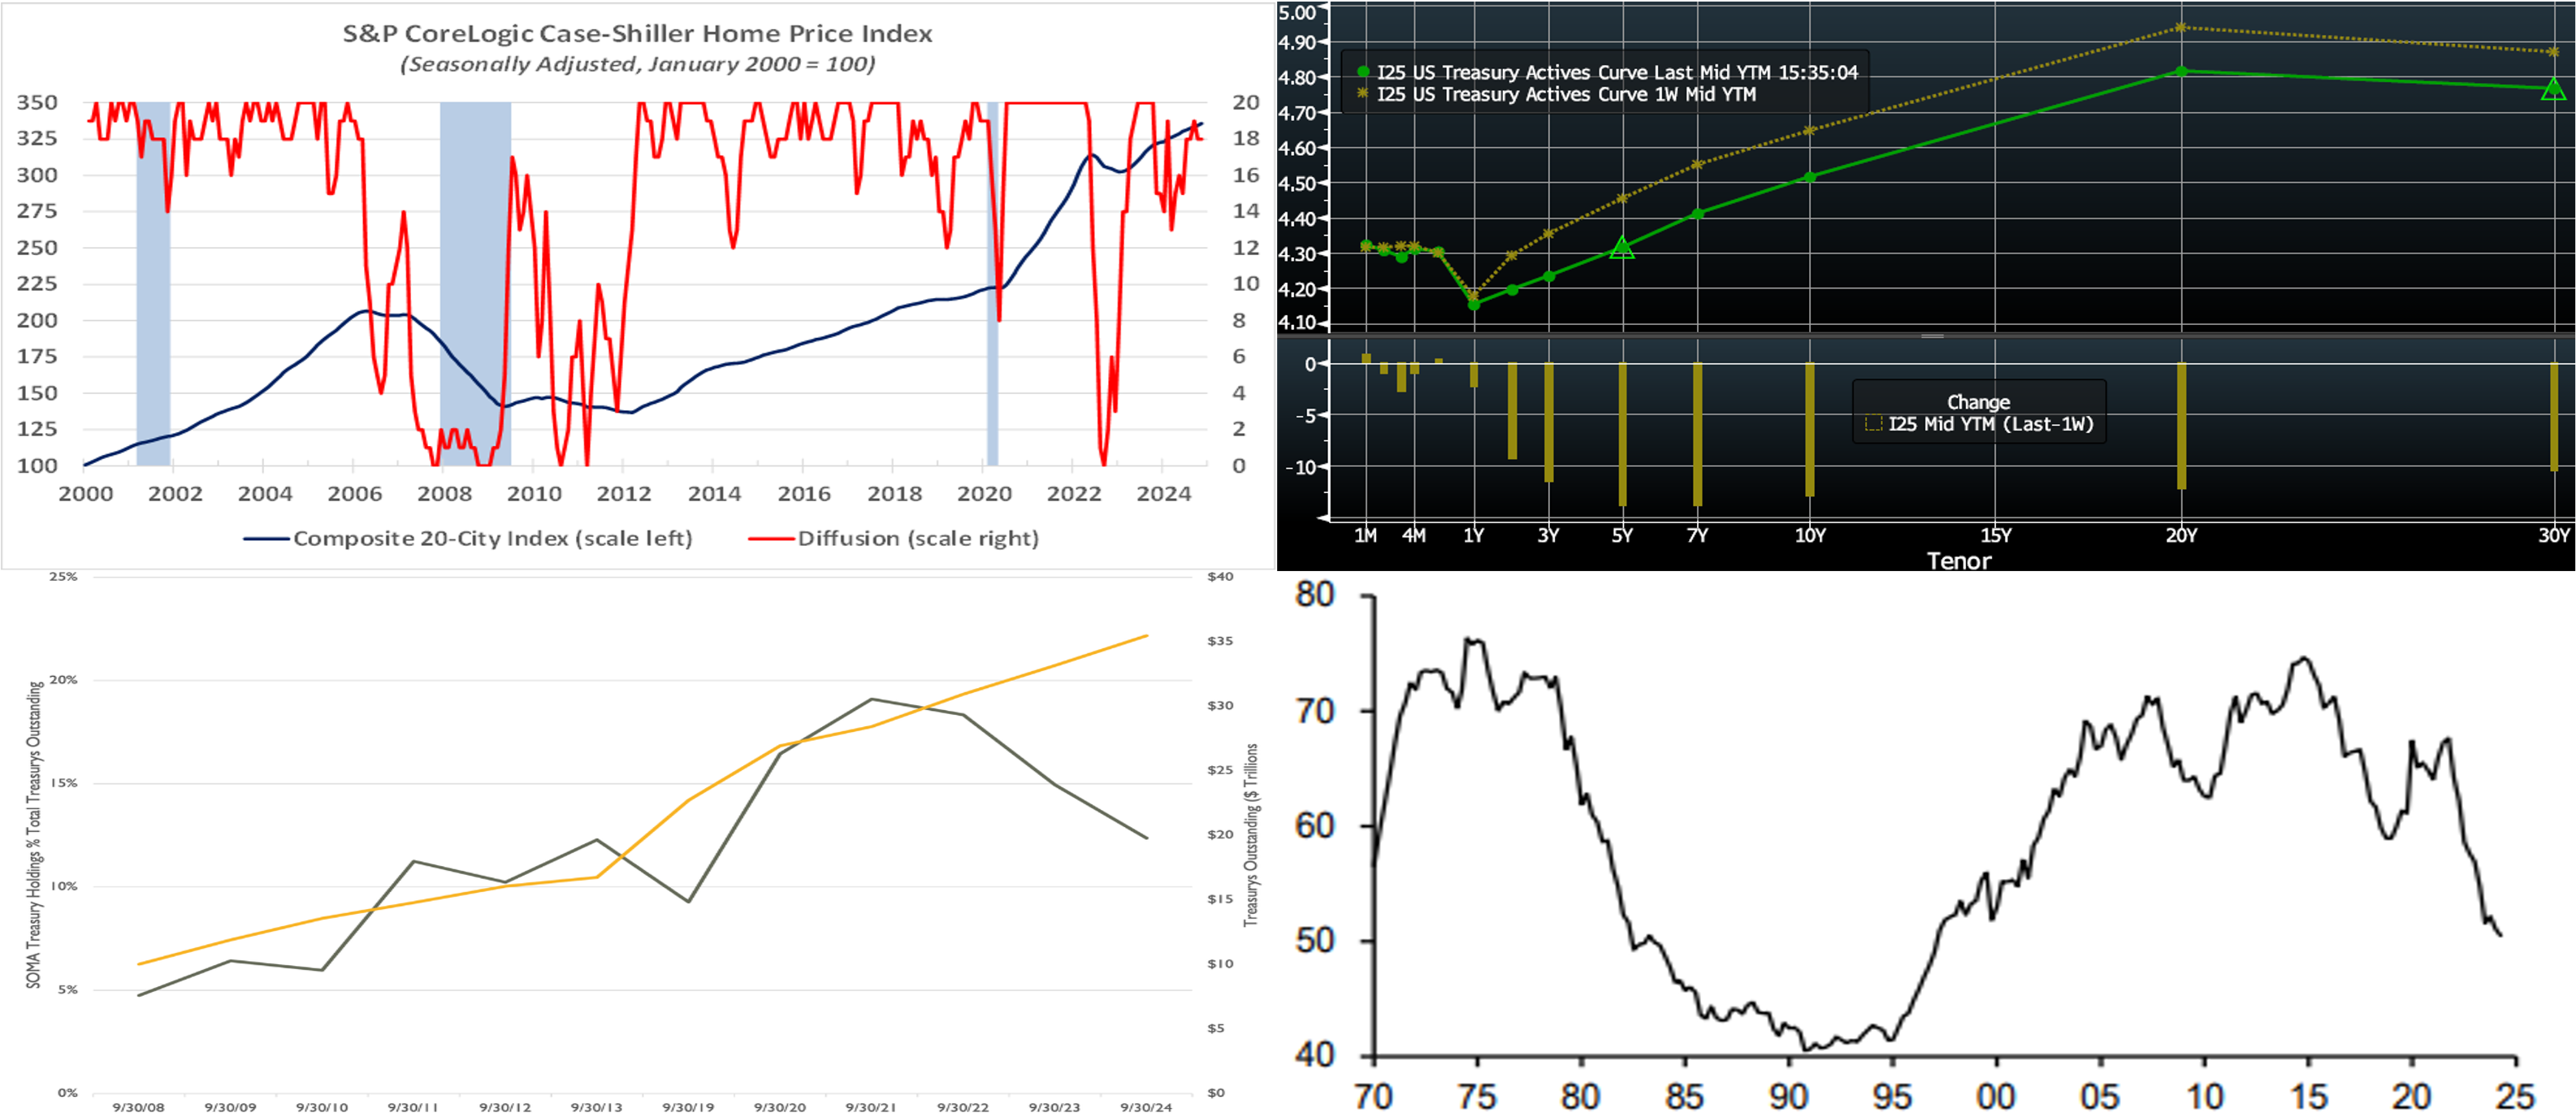The height and width of the screenshot is (1117, 2576).
Task: Select the 1M tenor axis label
Action: pyautogui.click(x=1365, y=536)
